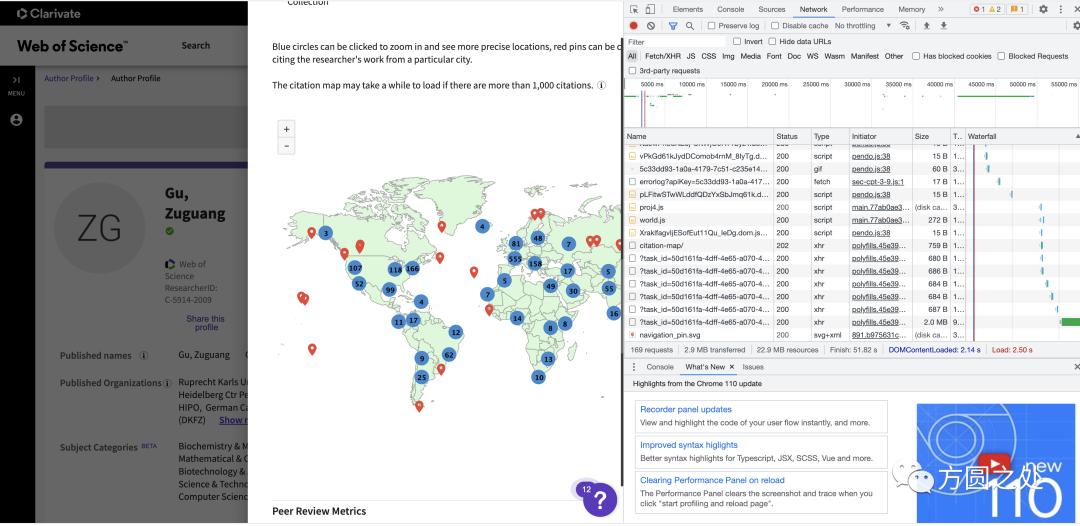Check Blocked Requests
This screenshot has height=526, width=1080.
[x=1001, y=56]
